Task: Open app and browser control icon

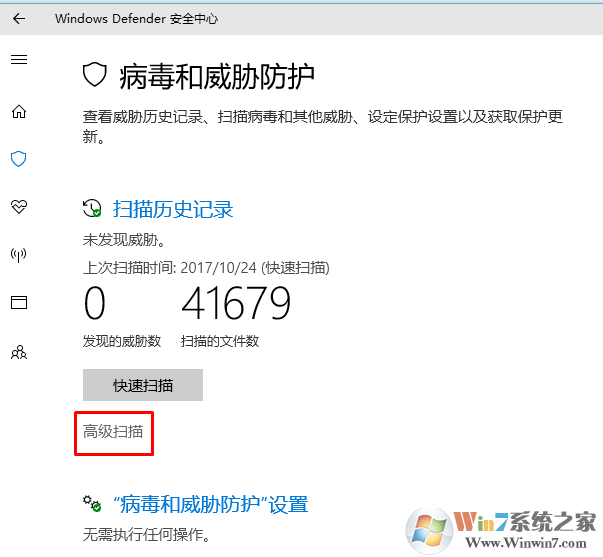Action: [19, 302]
